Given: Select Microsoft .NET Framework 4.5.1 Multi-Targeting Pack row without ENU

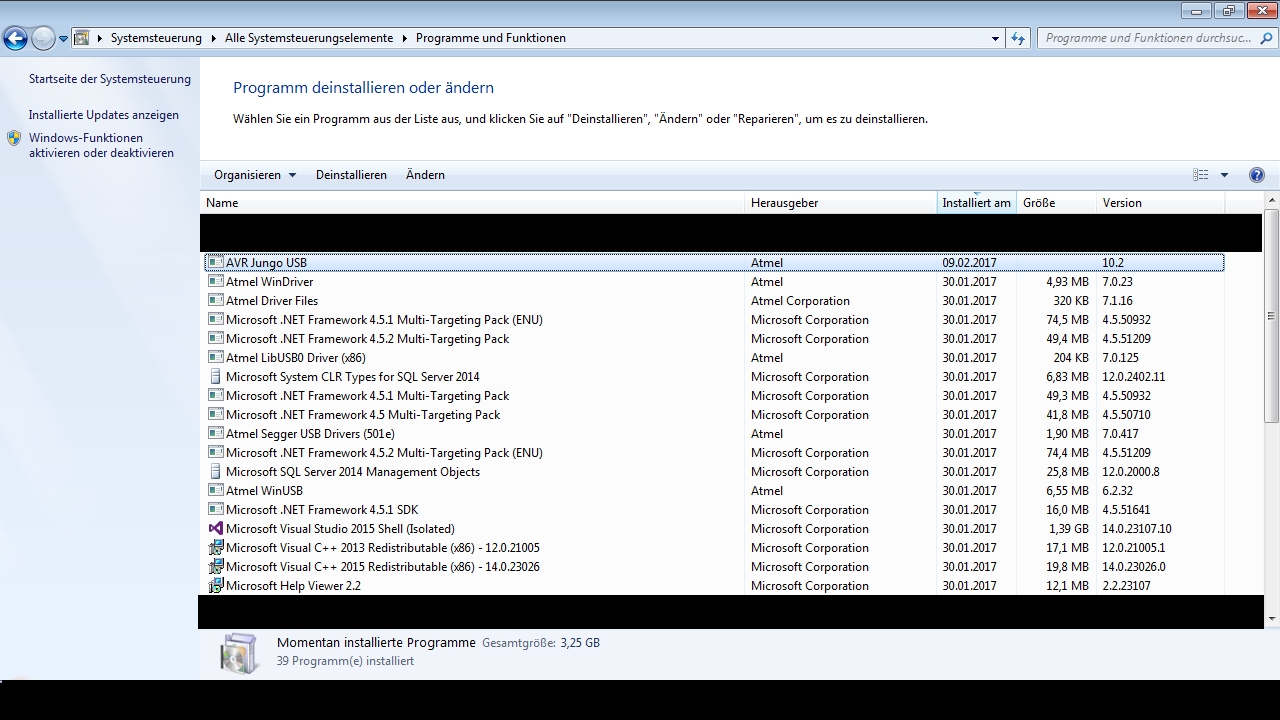Looking at the screenshot, I should click(x=367, y=396).
